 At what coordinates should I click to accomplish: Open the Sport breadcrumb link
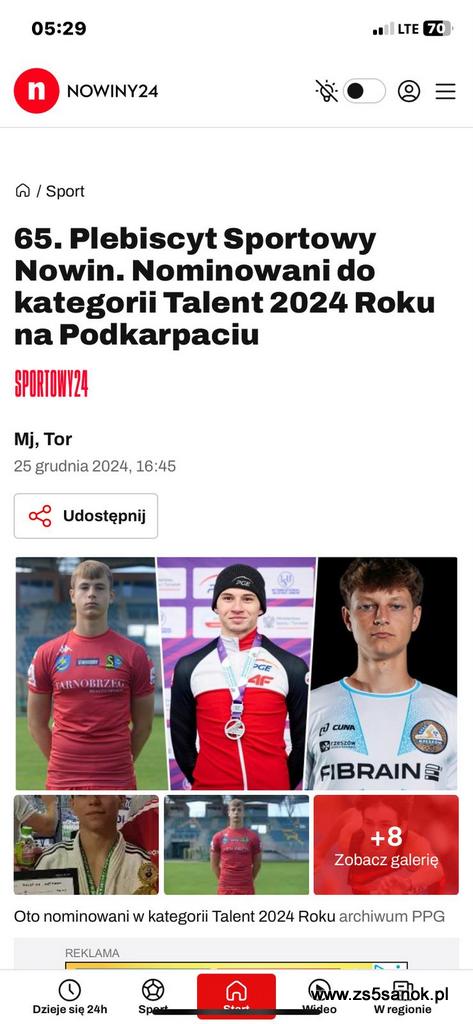pyautogui.click(x=65, y=191)
